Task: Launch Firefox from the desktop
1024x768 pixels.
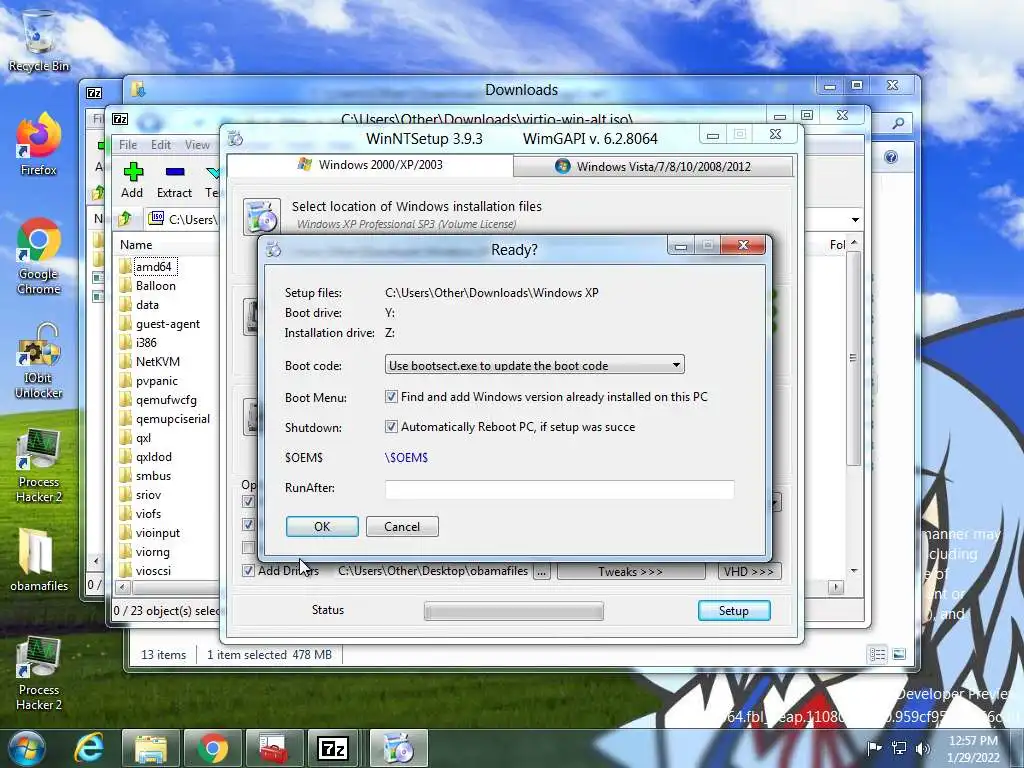Action: (39, 145)
